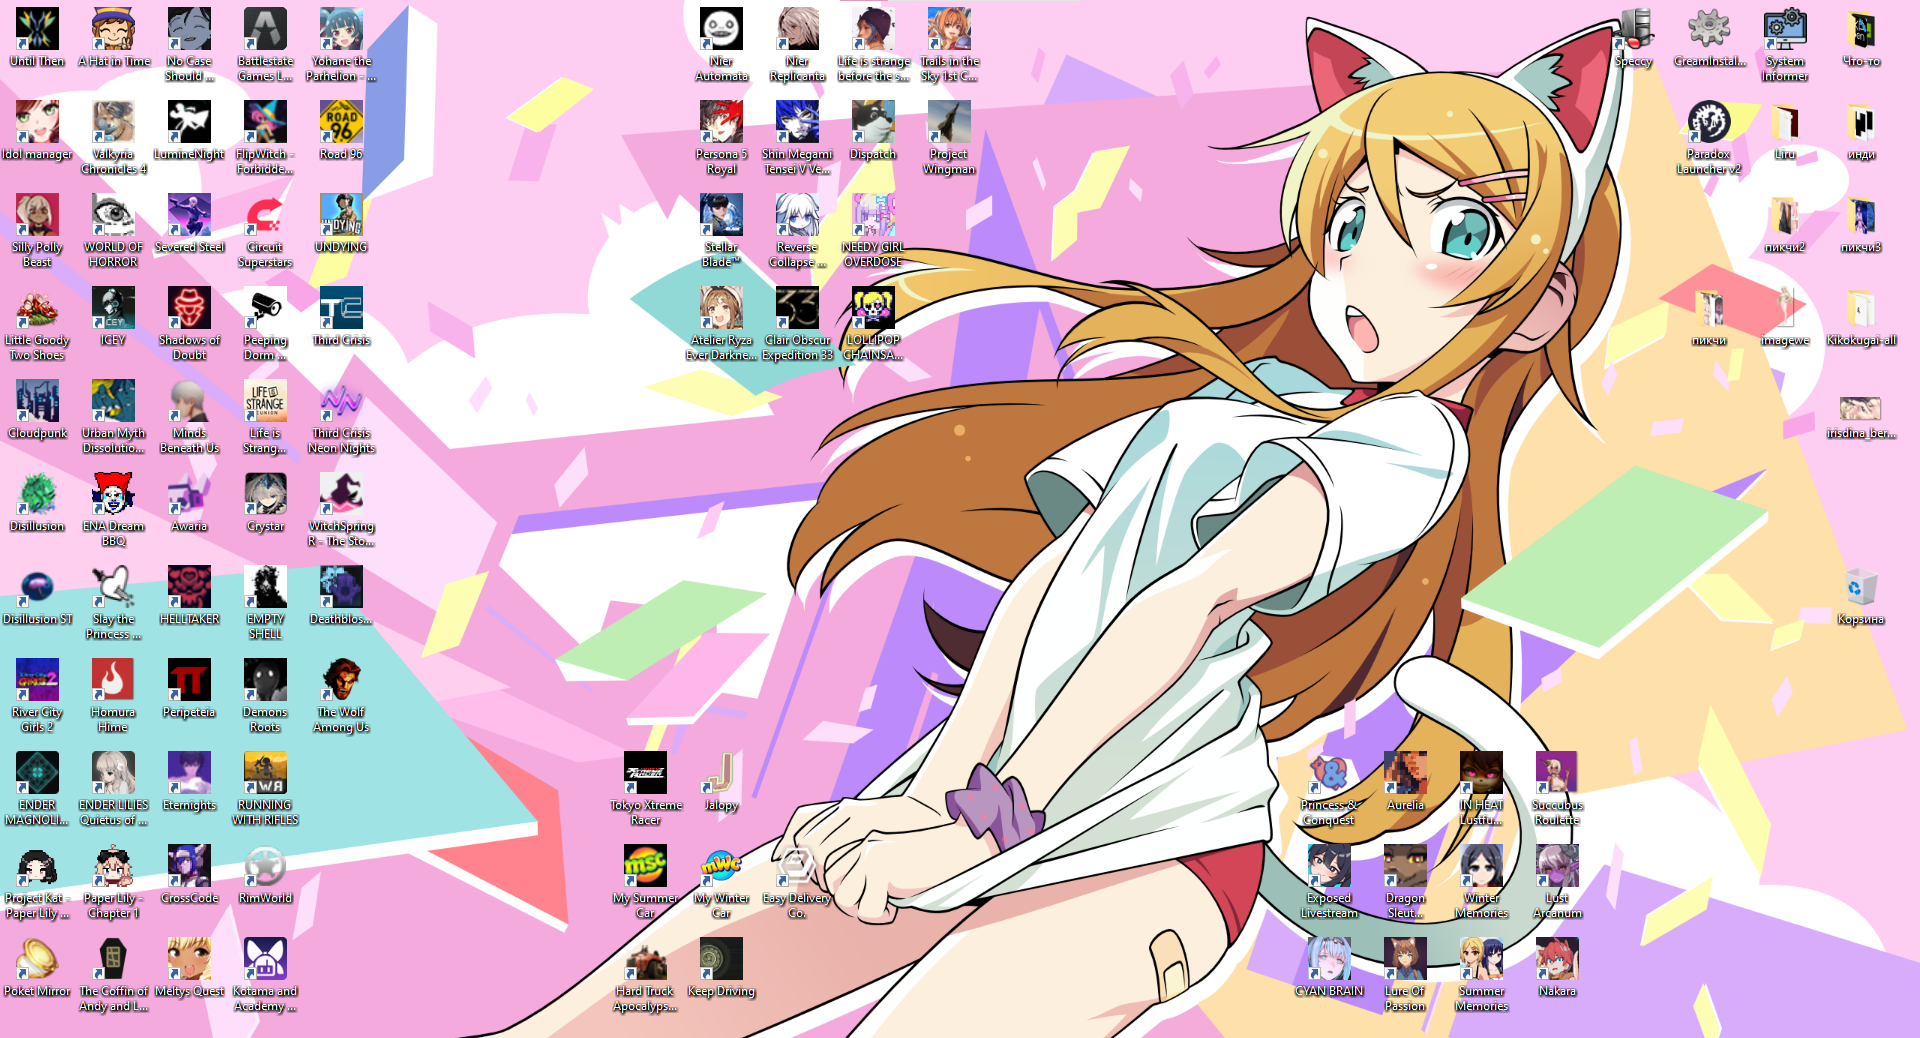Open the Keep Driving shortcut
This screenshot has height=1038, width=1920.
pos(721,968)
